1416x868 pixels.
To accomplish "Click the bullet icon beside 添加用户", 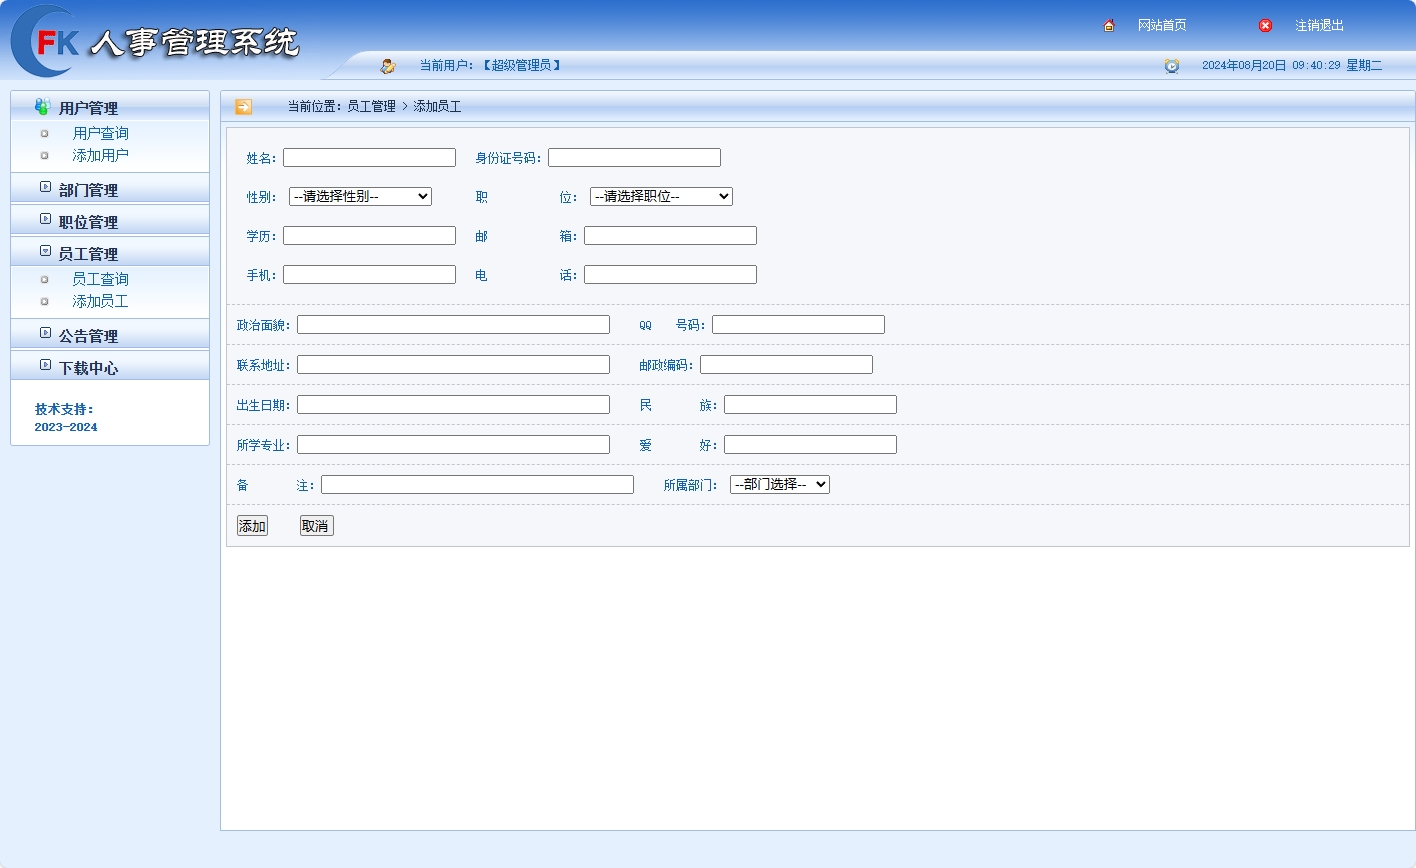I will (x=44, y=156).
